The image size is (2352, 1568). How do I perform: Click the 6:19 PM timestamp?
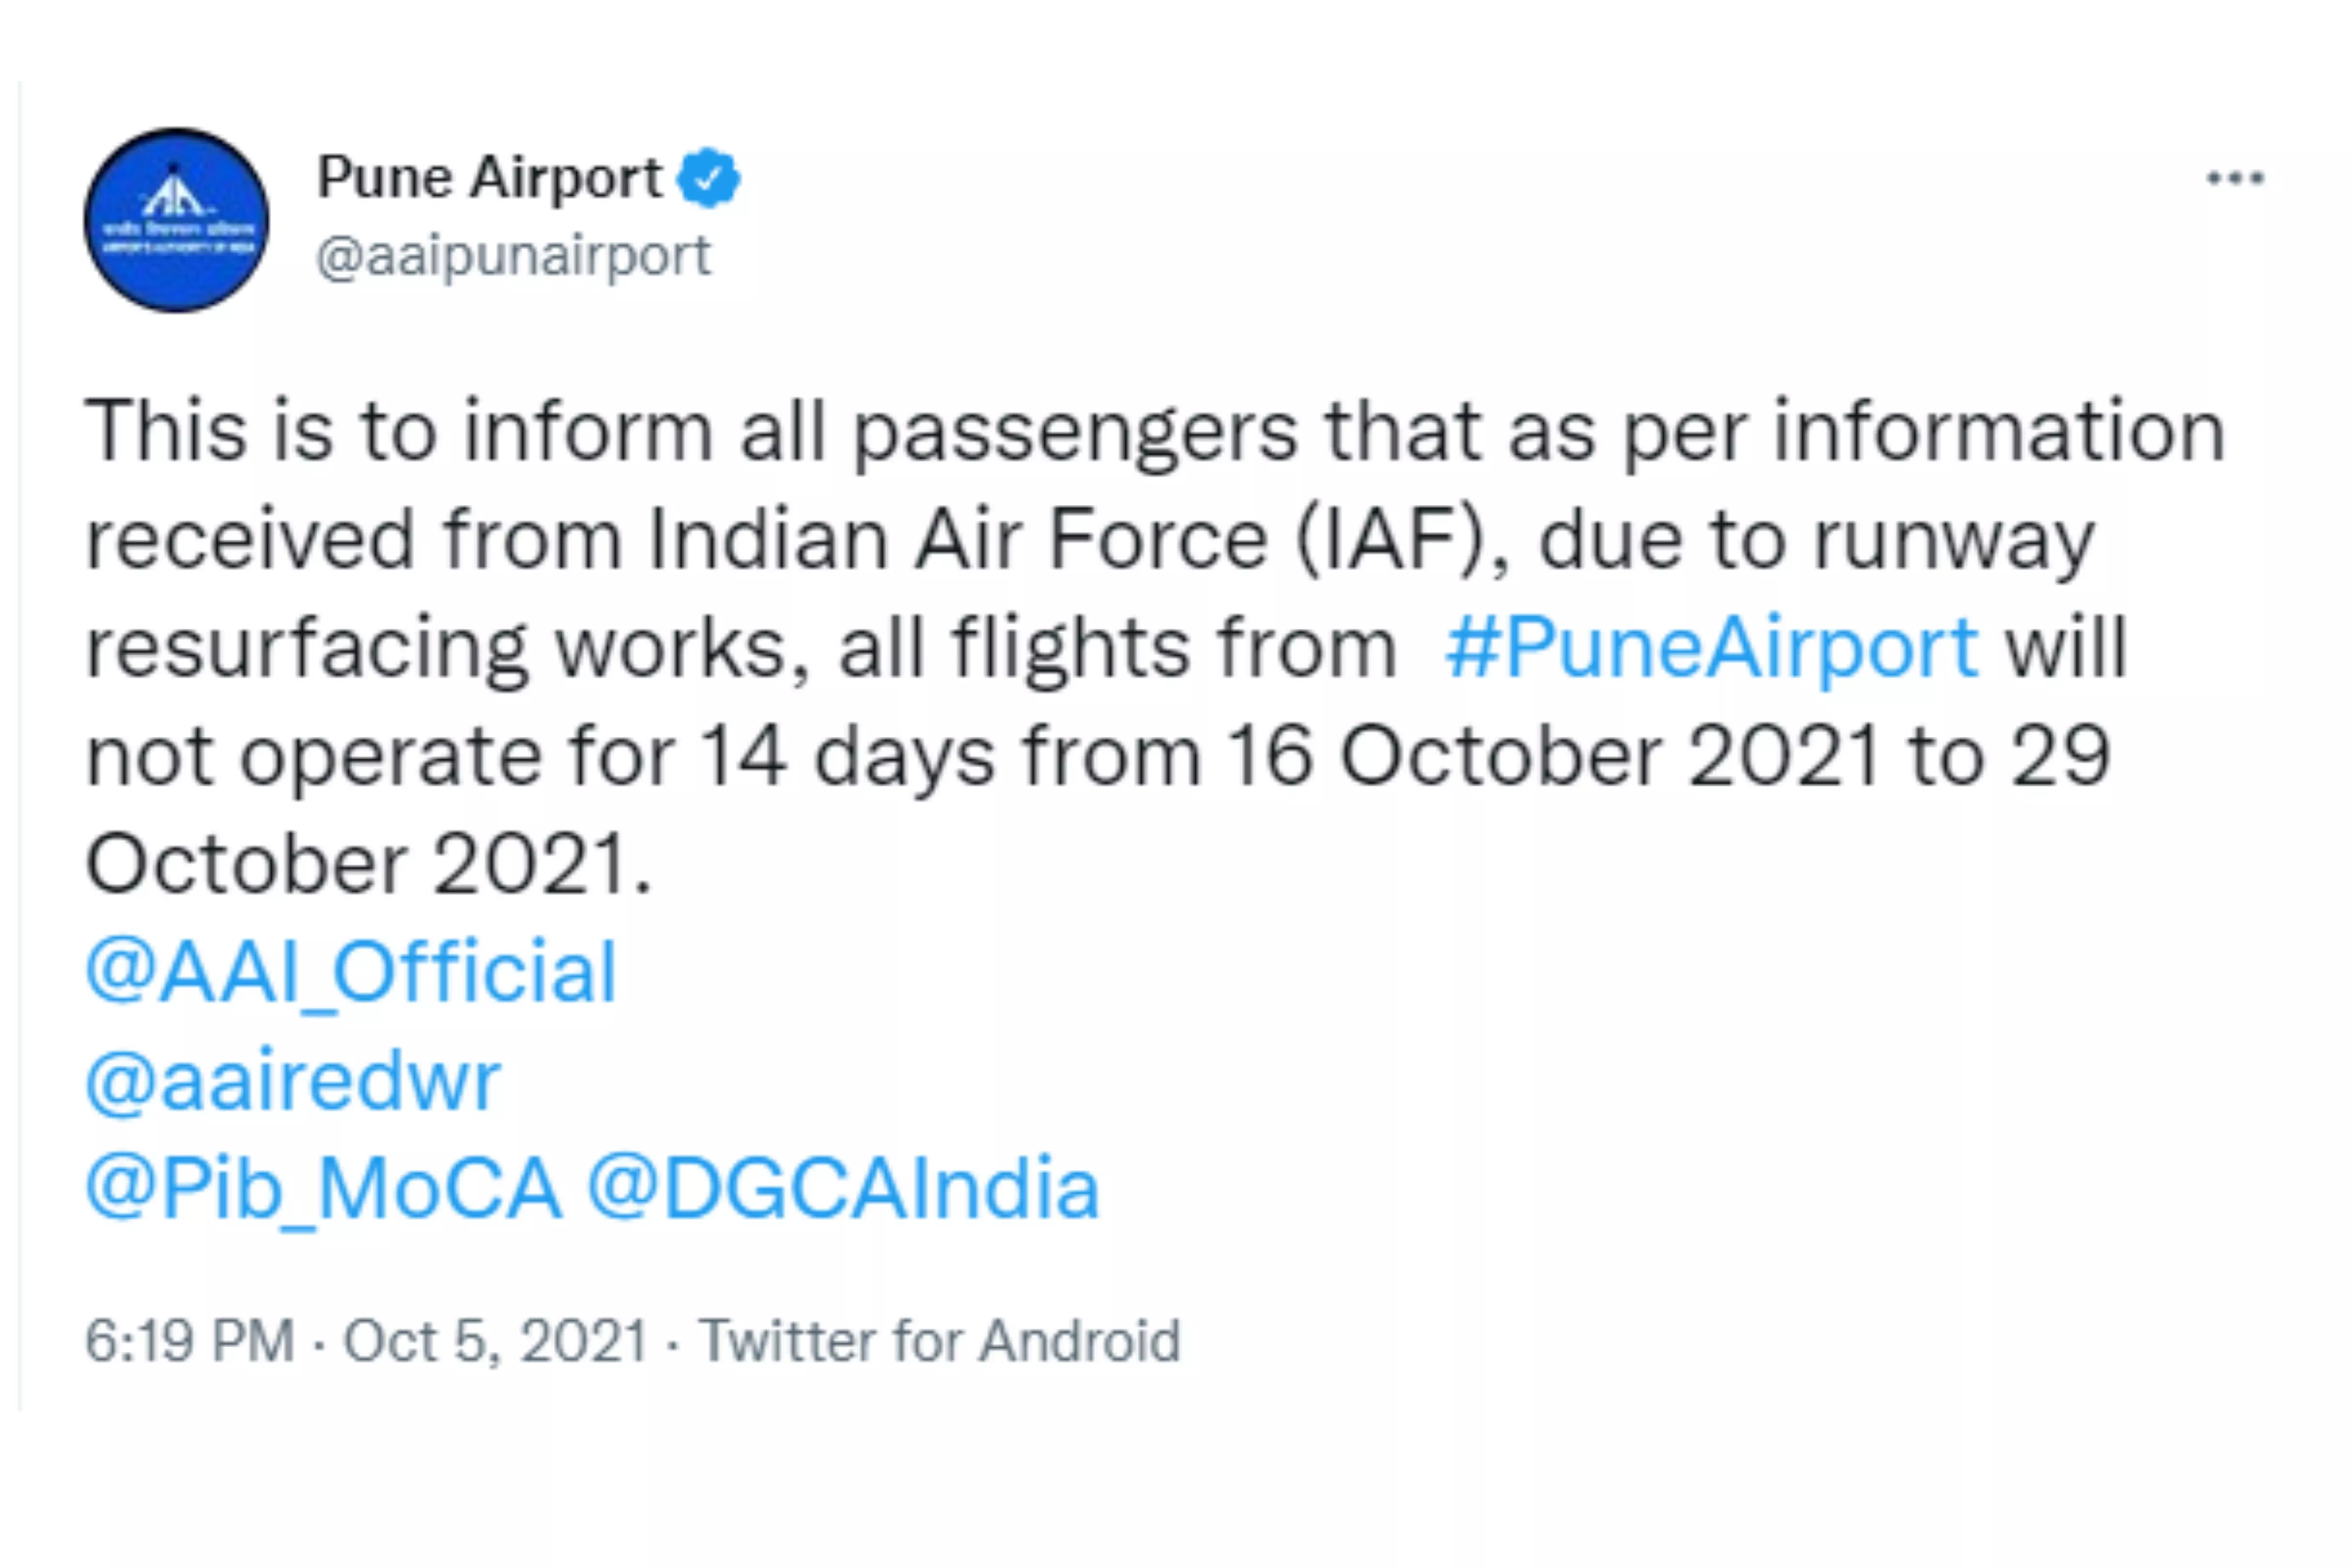click(x=190, y=1341)
